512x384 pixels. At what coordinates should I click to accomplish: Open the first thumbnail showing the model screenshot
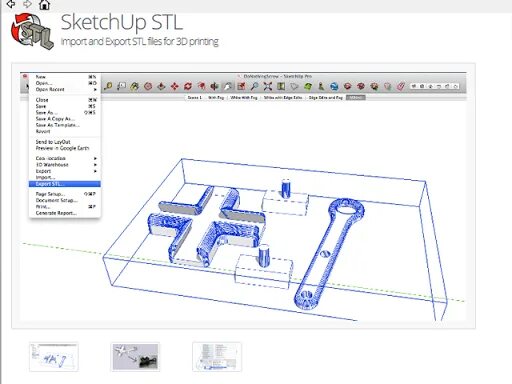pyautogui.click(x=54, y=357)
